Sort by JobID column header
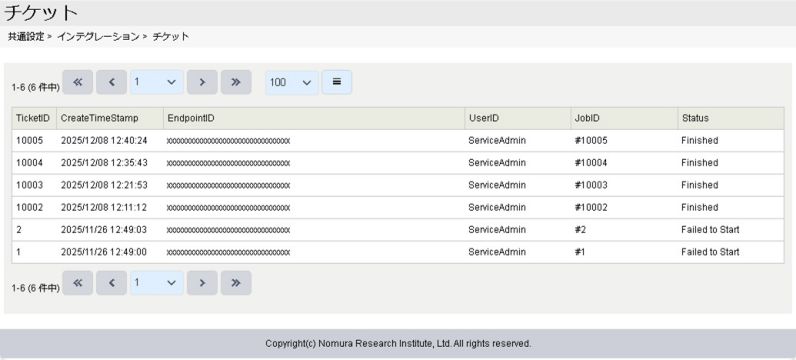 (624, 118)
